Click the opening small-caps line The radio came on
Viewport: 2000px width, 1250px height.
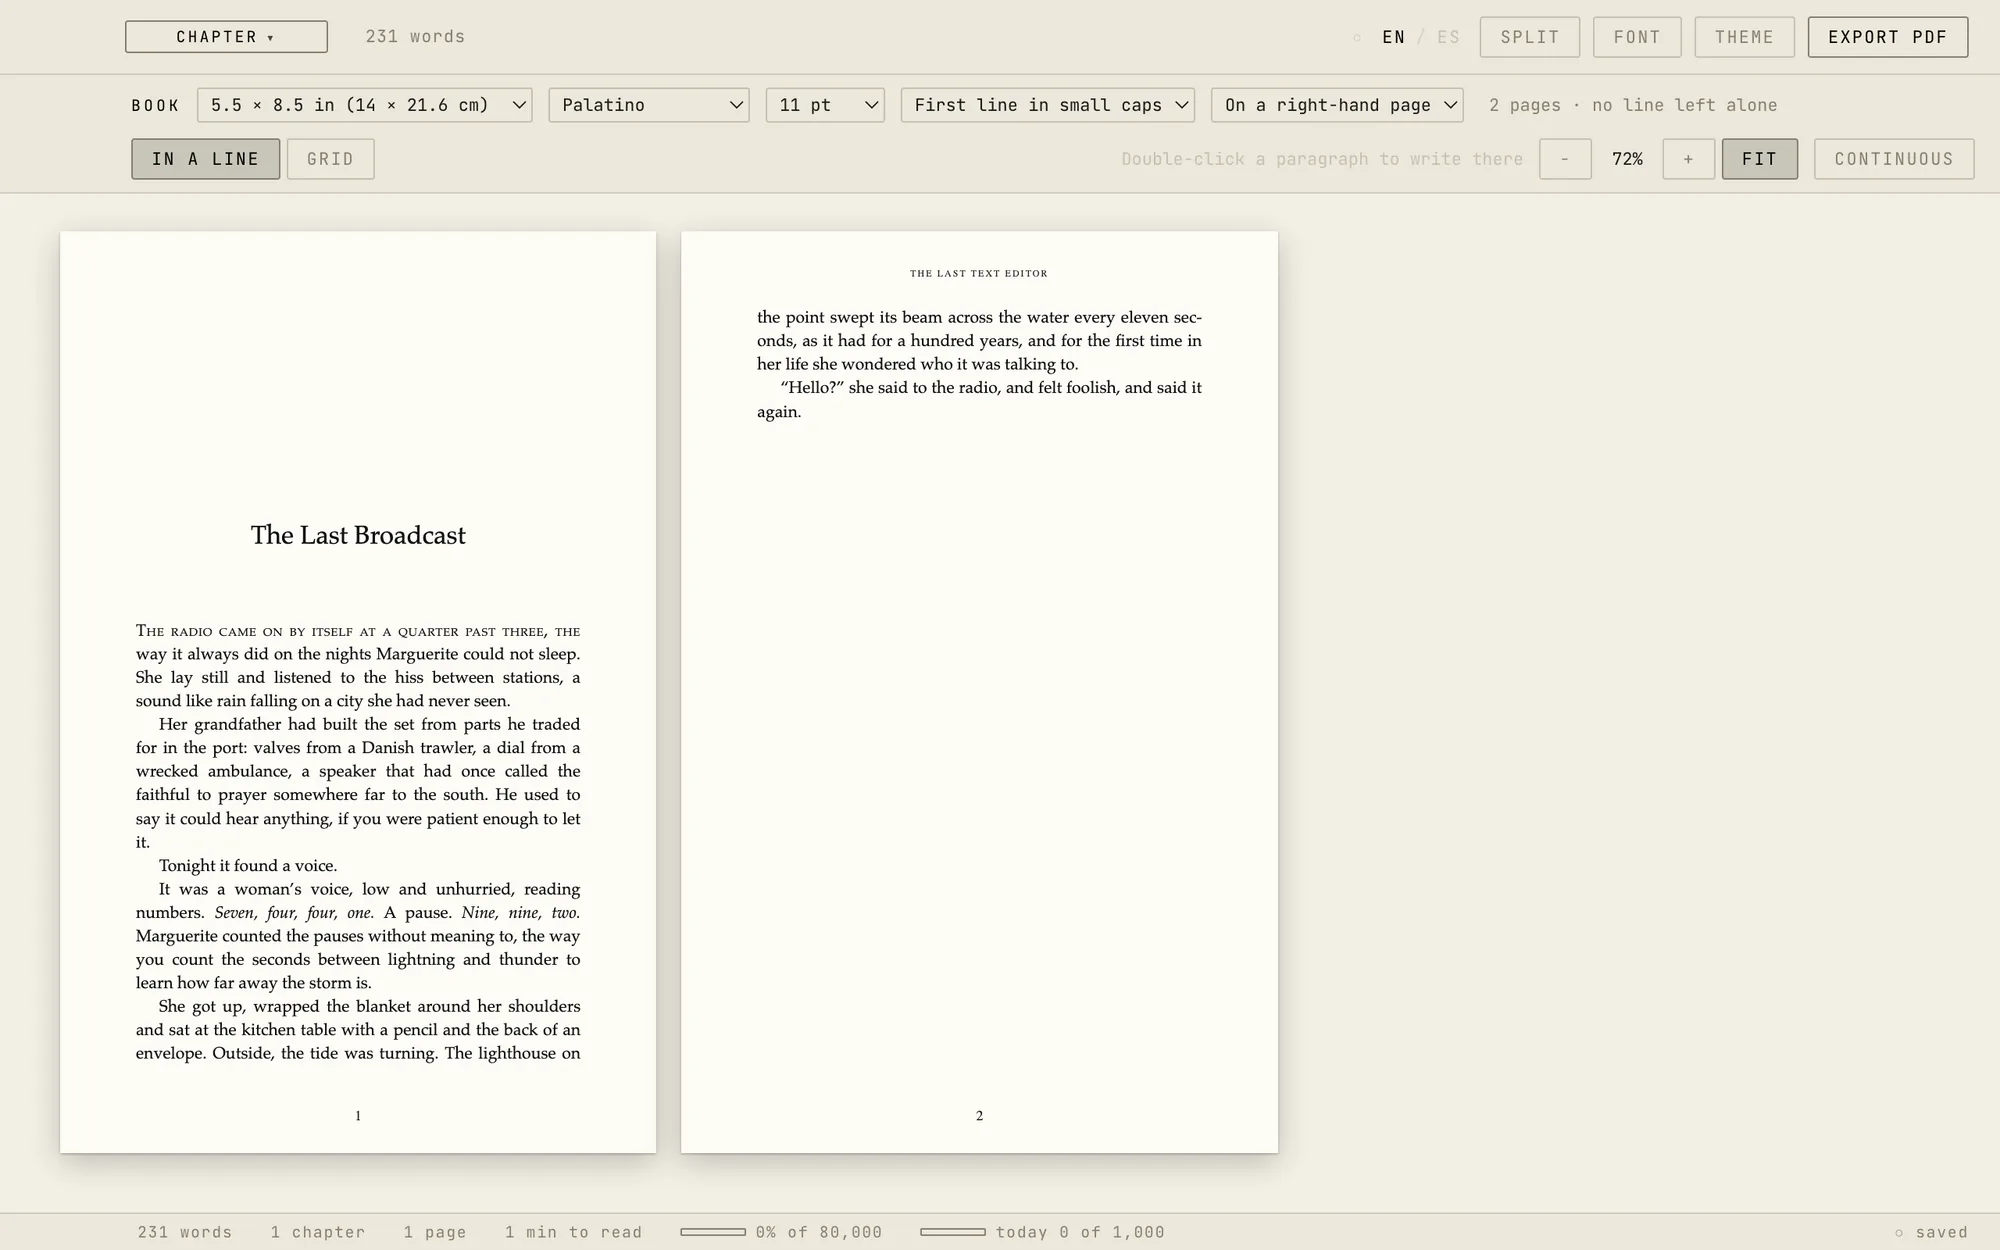point(358,631)
